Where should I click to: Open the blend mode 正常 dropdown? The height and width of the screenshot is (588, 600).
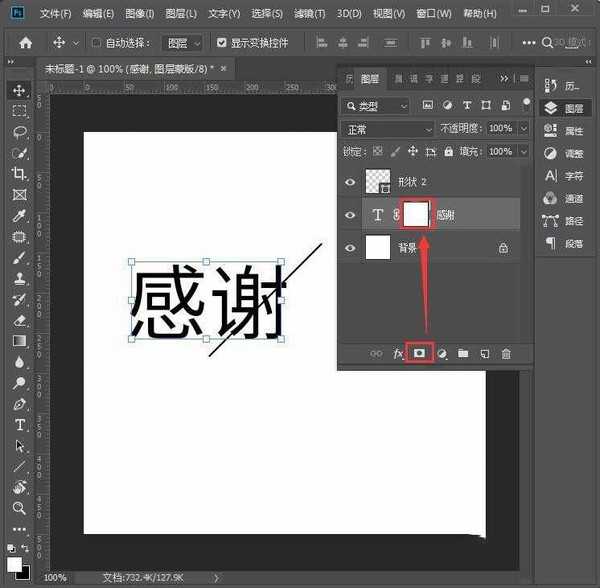(x=387, y=129)
